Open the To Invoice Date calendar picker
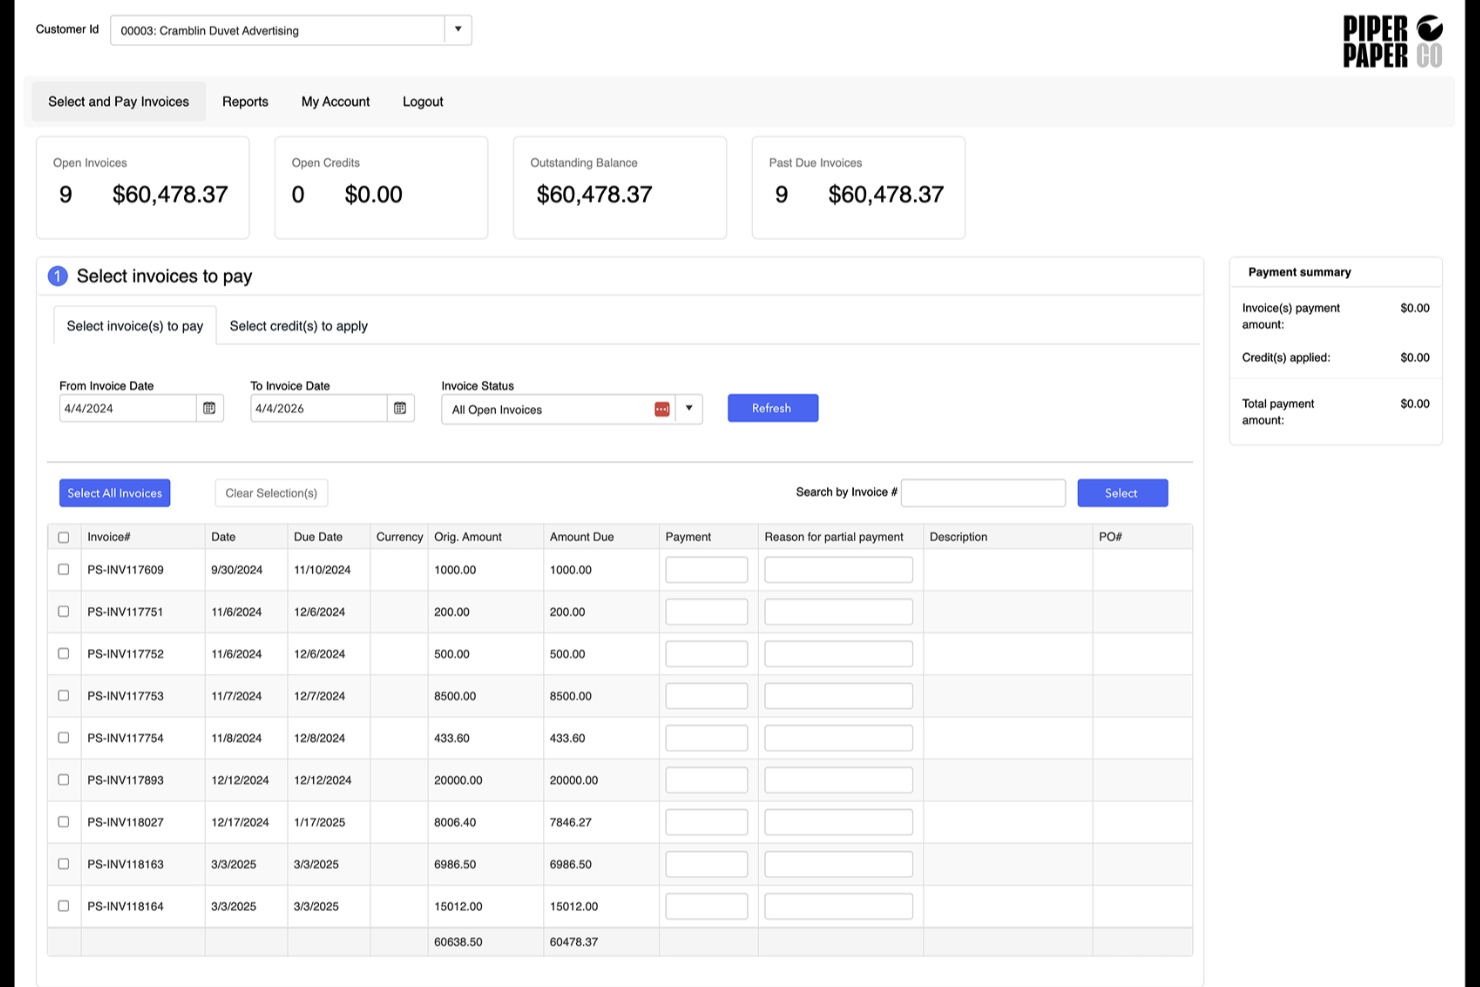 400,407
